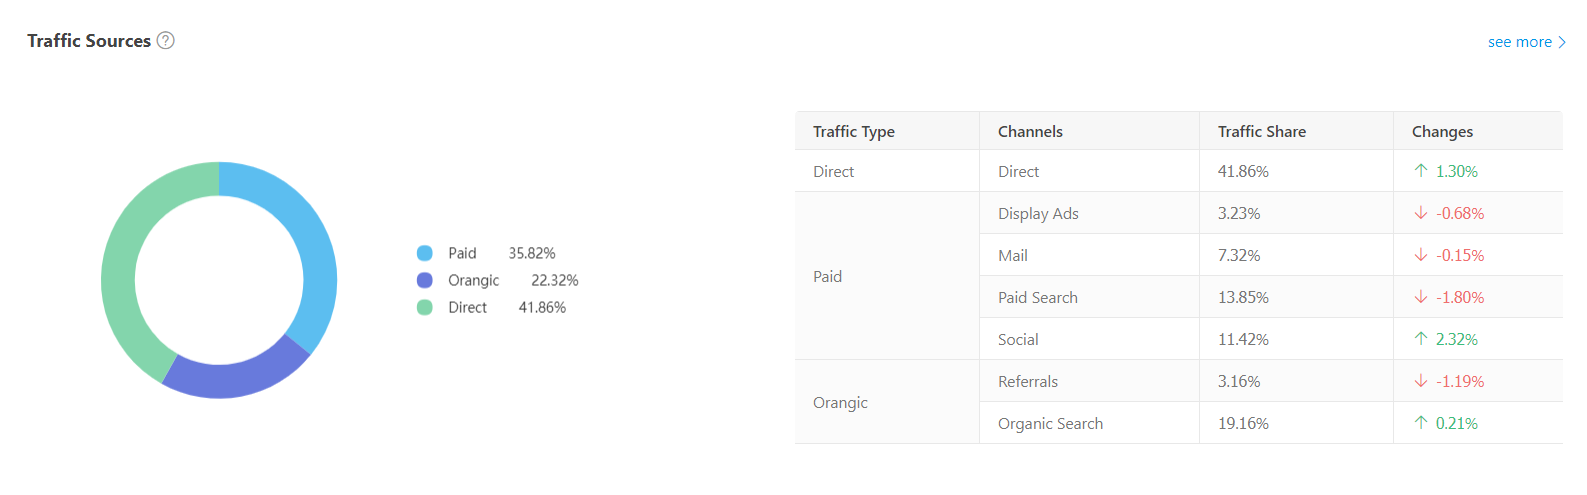Click the down arrow beside -0.15% change
Viewport: 1587px width, 495px height.
click(1421, 255)
